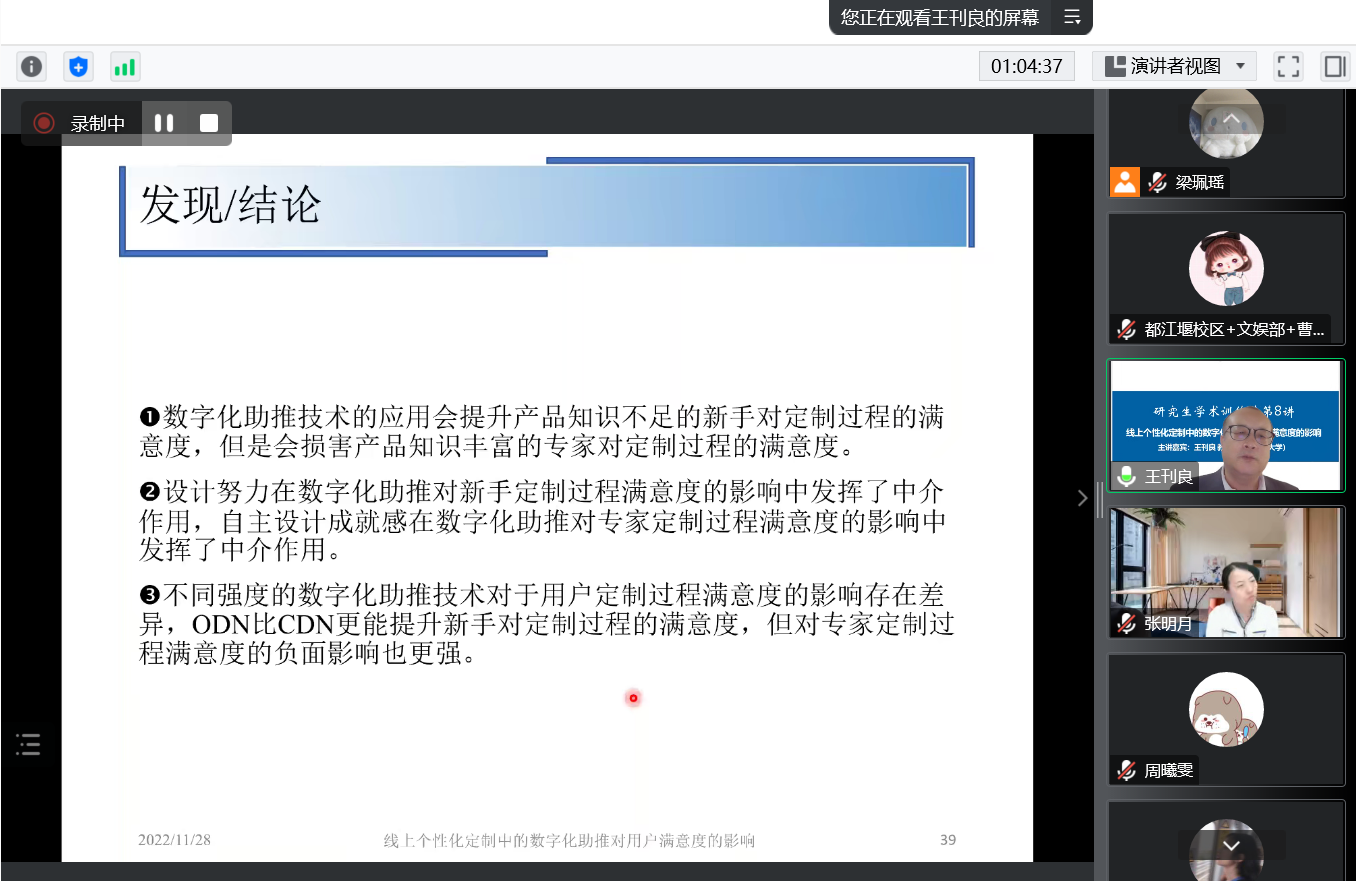This screenshot has width=1356, height=881.
Task: Open screen share options menu icon
Action: (x=1072, y=17)
